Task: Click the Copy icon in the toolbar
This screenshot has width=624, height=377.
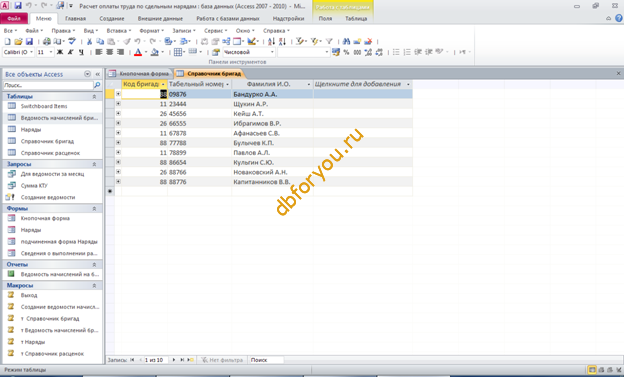Action: [x=100, y=41]
